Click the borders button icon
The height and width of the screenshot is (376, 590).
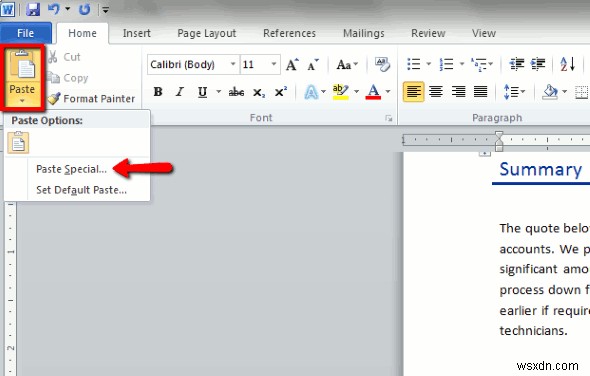coord(582,91)
